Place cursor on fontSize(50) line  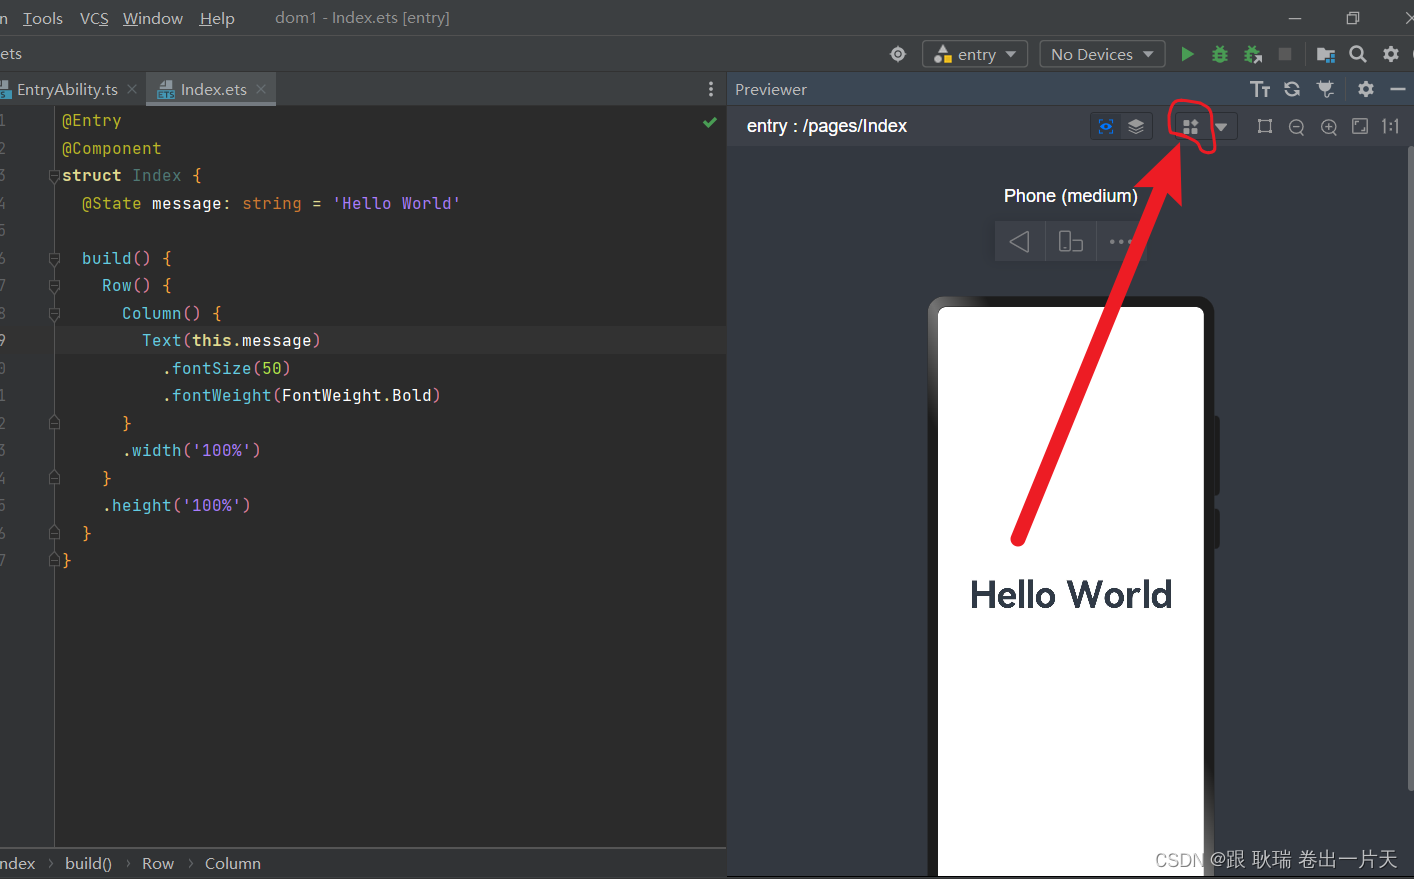pos(226,368)
